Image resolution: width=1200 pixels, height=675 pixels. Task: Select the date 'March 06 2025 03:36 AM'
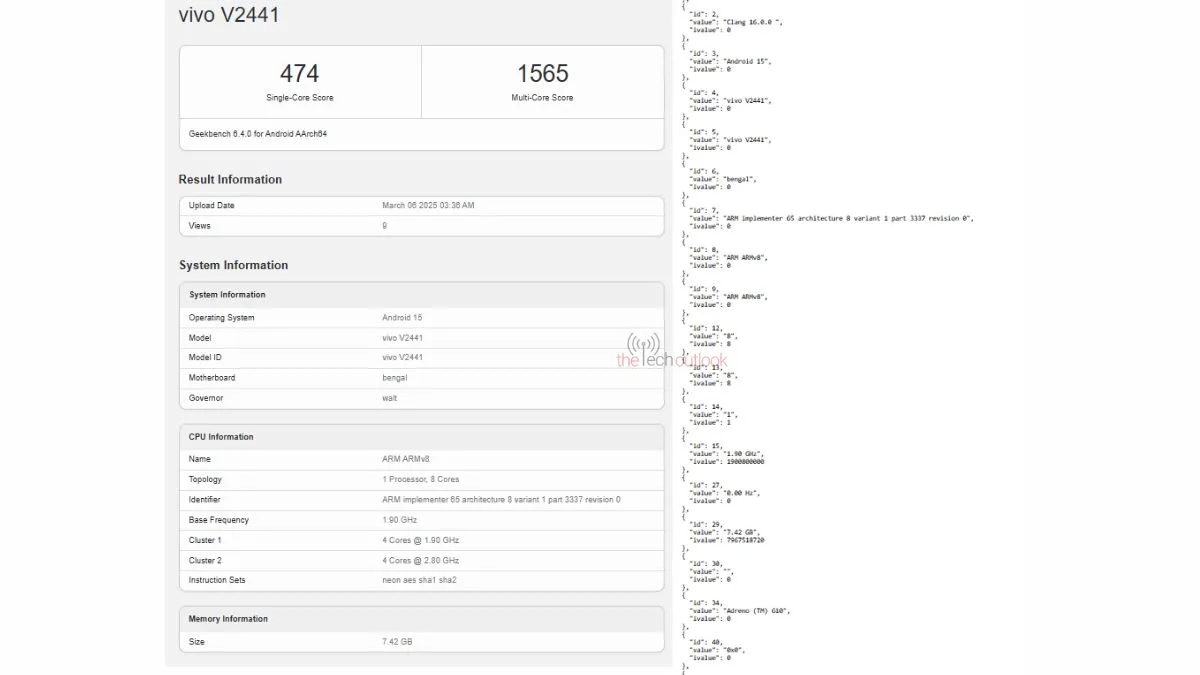click(428, 206)
